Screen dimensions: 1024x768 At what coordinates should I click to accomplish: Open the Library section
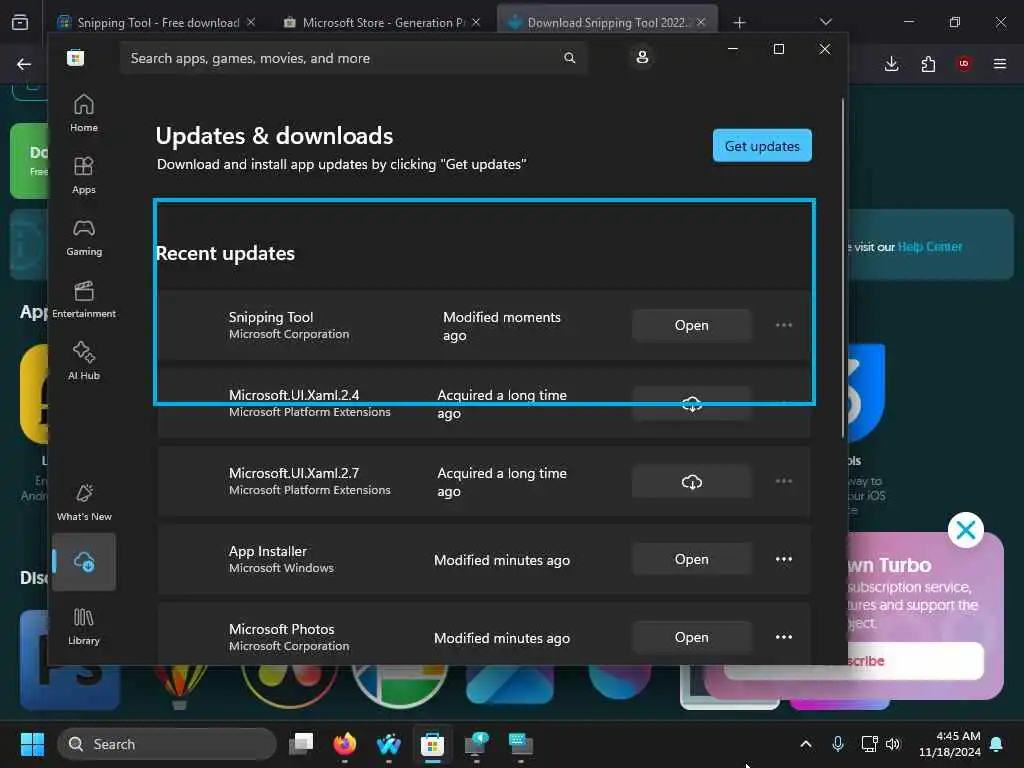(x=84, y=626)
